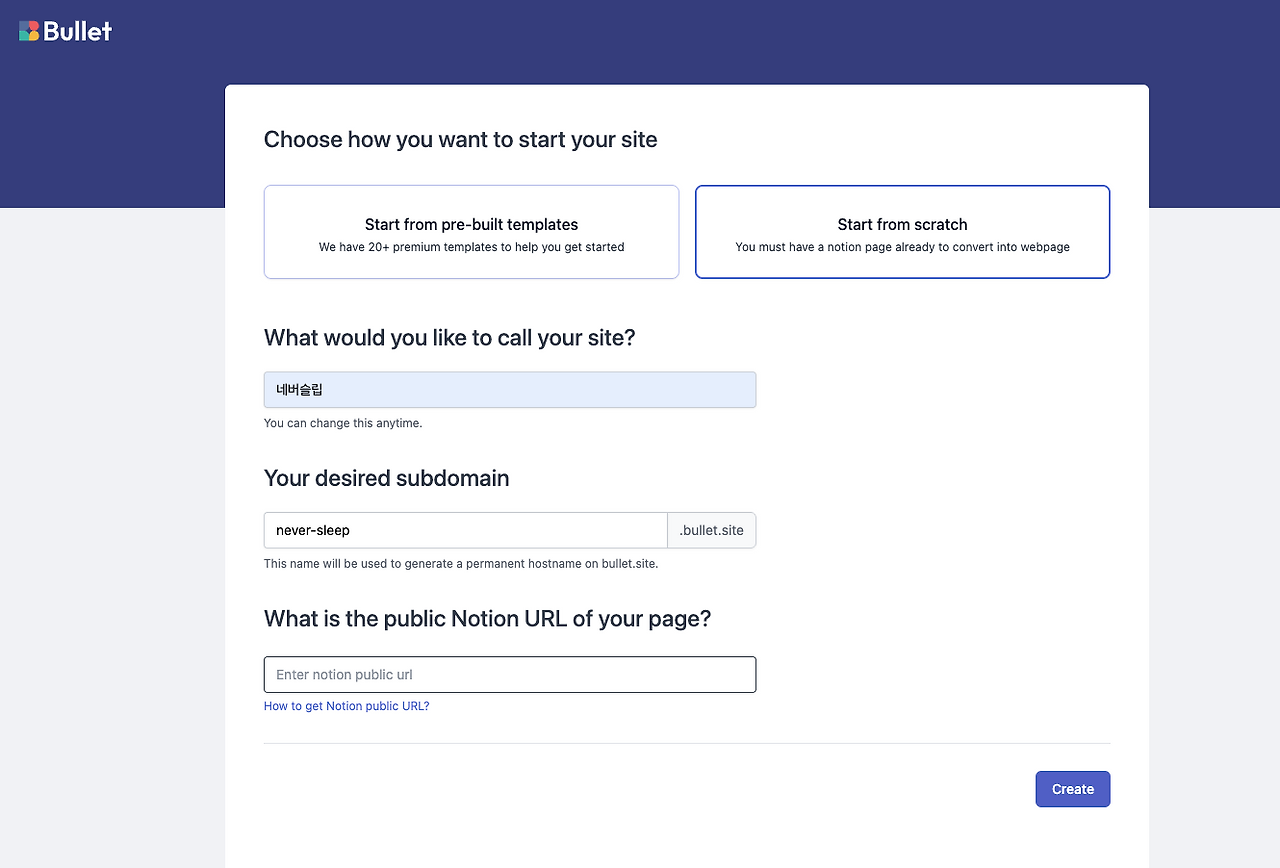Viewport: 1280px width, 868px height.
Task: Open How to get Notion public URL link
Action: click(x=346, y=706)
